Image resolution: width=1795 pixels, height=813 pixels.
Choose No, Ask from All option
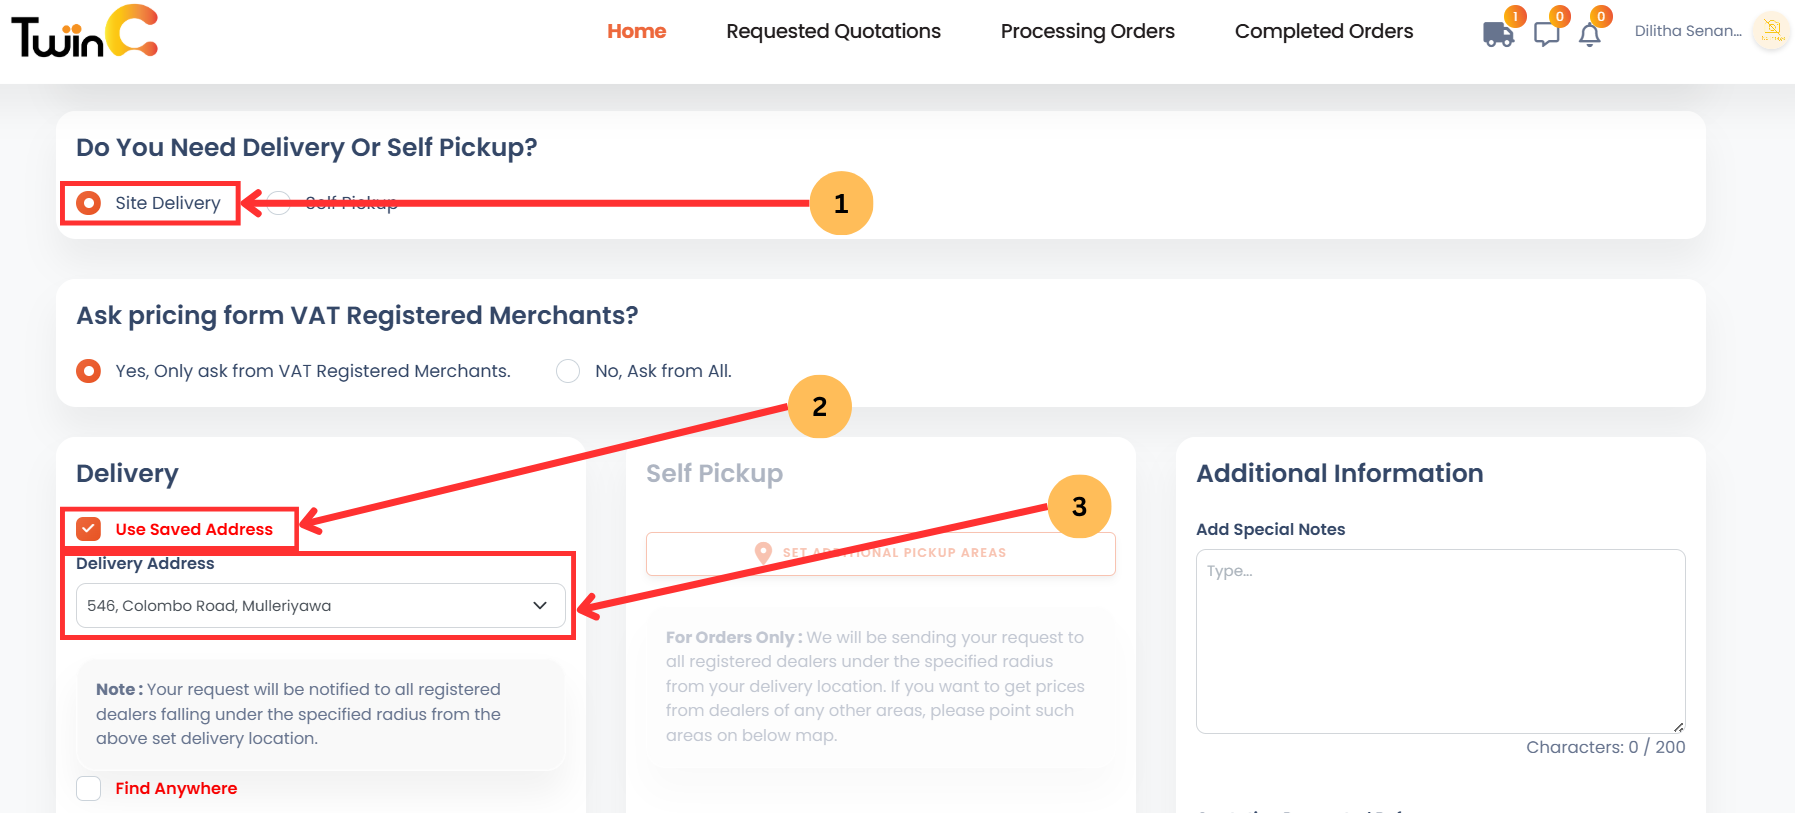pyautogui.click(x=567, y=370)
